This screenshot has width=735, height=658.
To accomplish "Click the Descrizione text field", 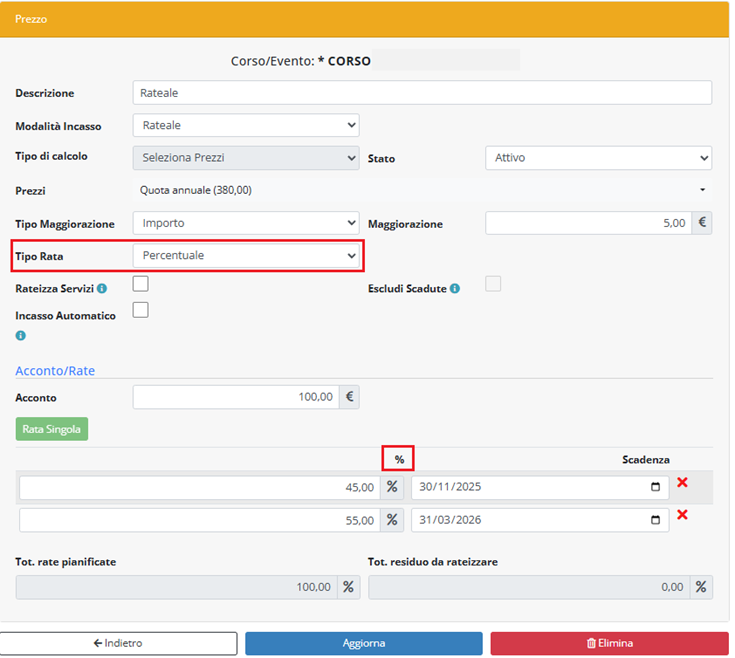I will coord(422,93).
